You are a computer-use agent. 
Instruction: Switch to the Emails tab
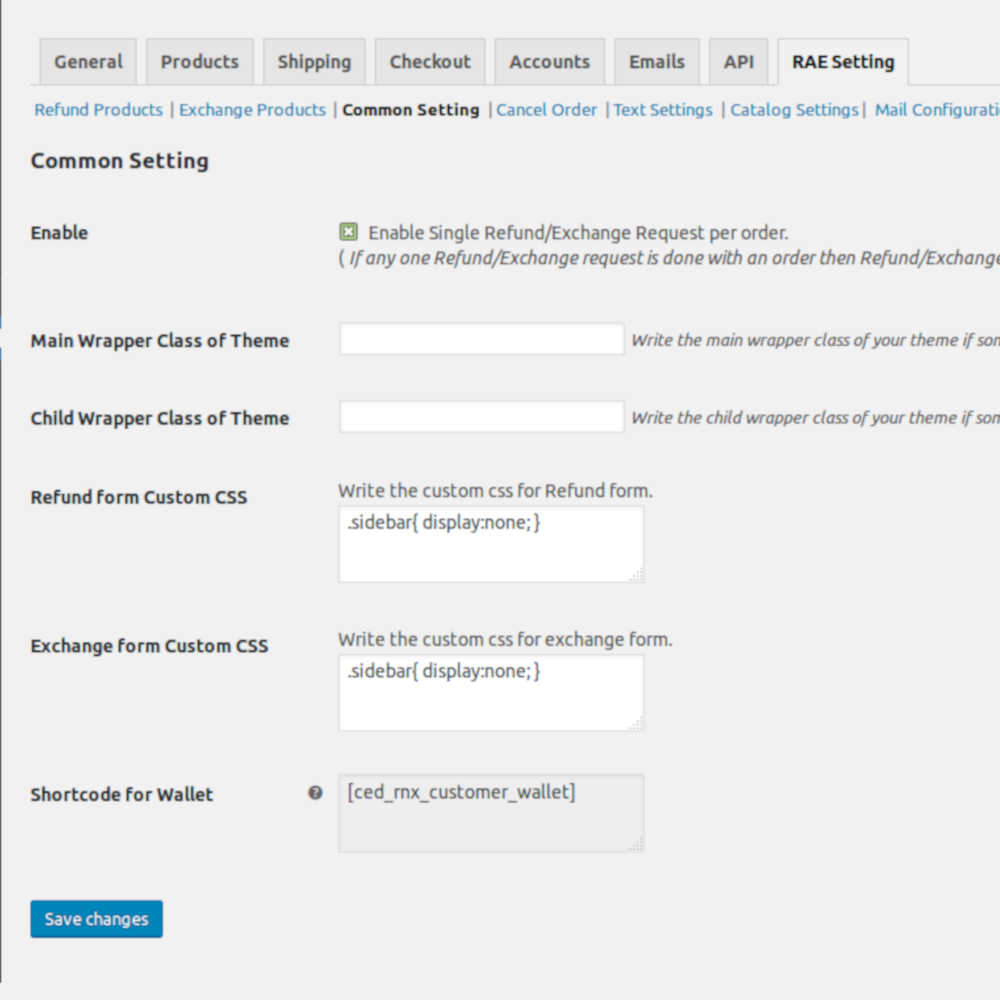click(x=656, y=61)
